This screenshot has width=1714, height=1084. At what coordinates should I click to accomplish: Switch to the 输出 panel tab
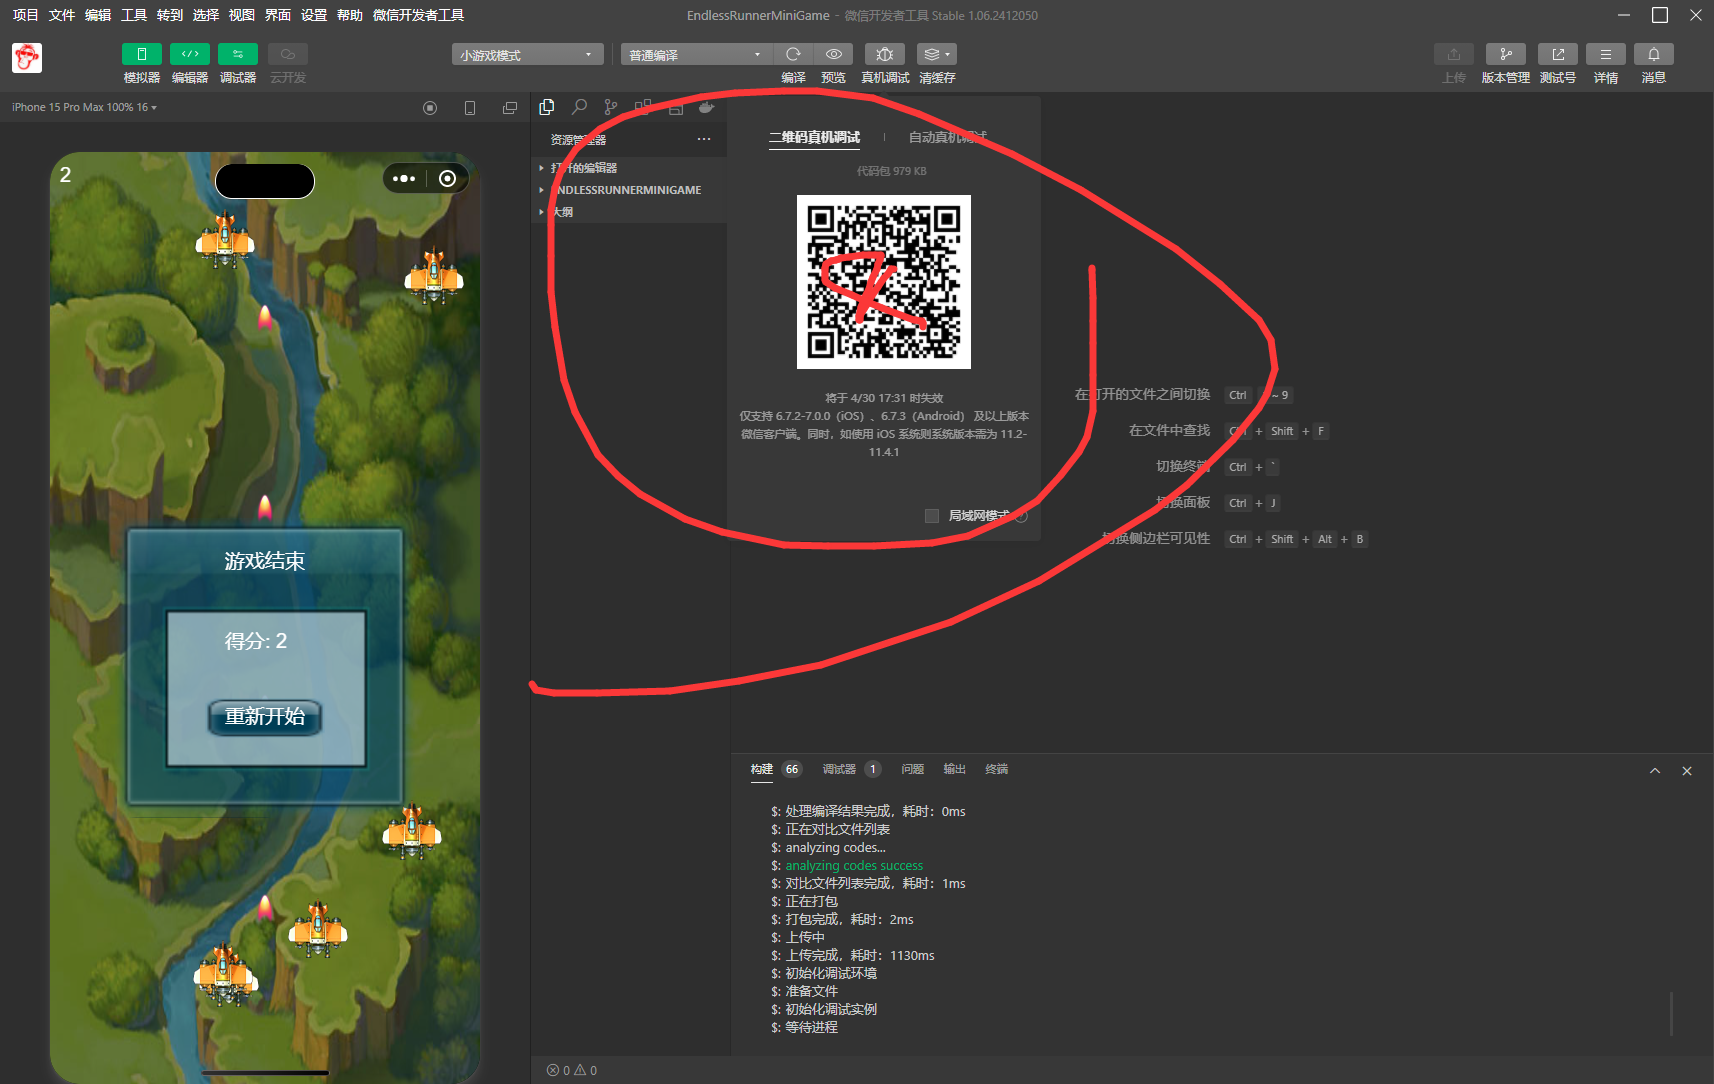954,769
